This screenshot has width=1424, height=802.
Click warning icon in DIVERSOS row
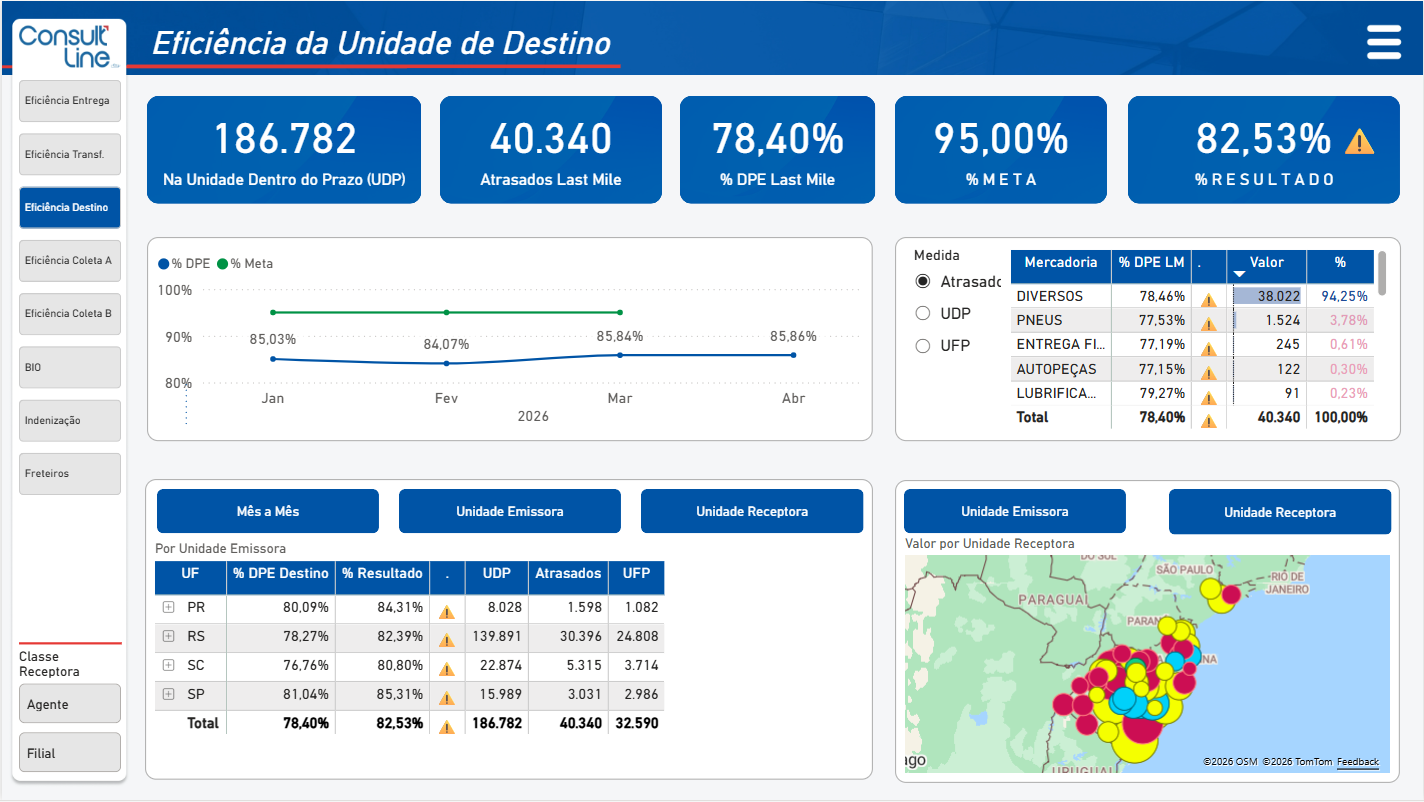[x=1209, y=299]
